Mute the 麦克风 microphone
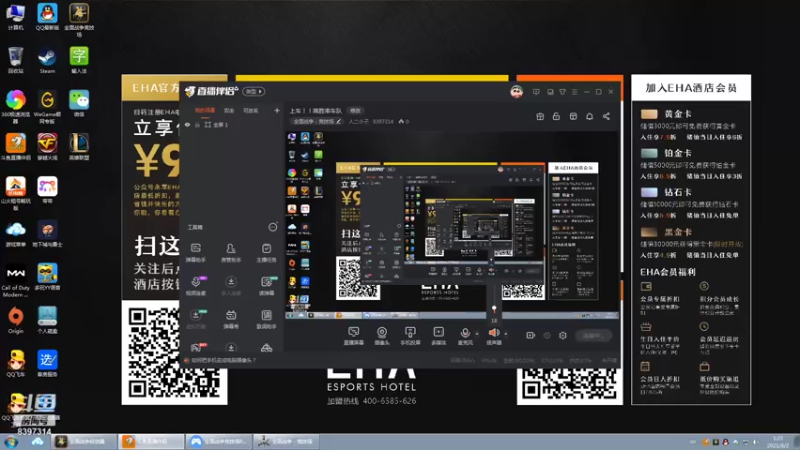Image resolution: width=800 pixels, height=450 pixels. click(465, 336)
